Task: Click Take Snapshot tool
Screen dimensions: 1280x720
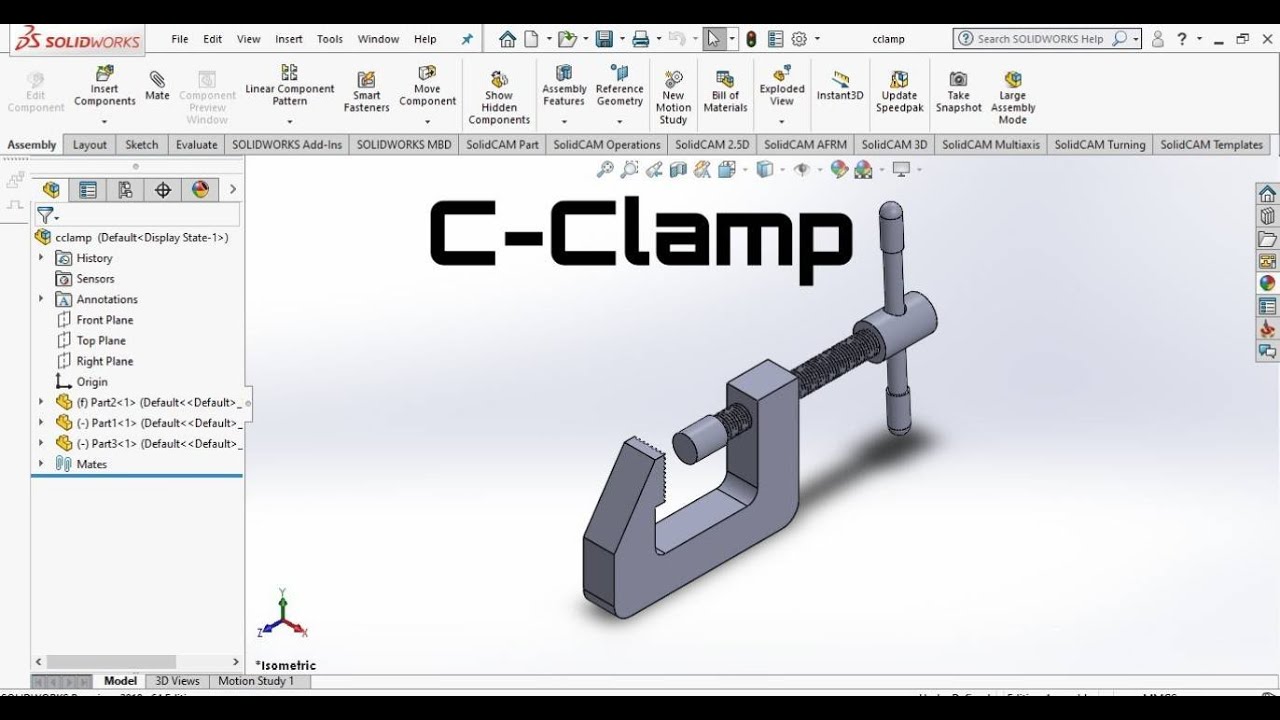Action: (x=958, y=91)
